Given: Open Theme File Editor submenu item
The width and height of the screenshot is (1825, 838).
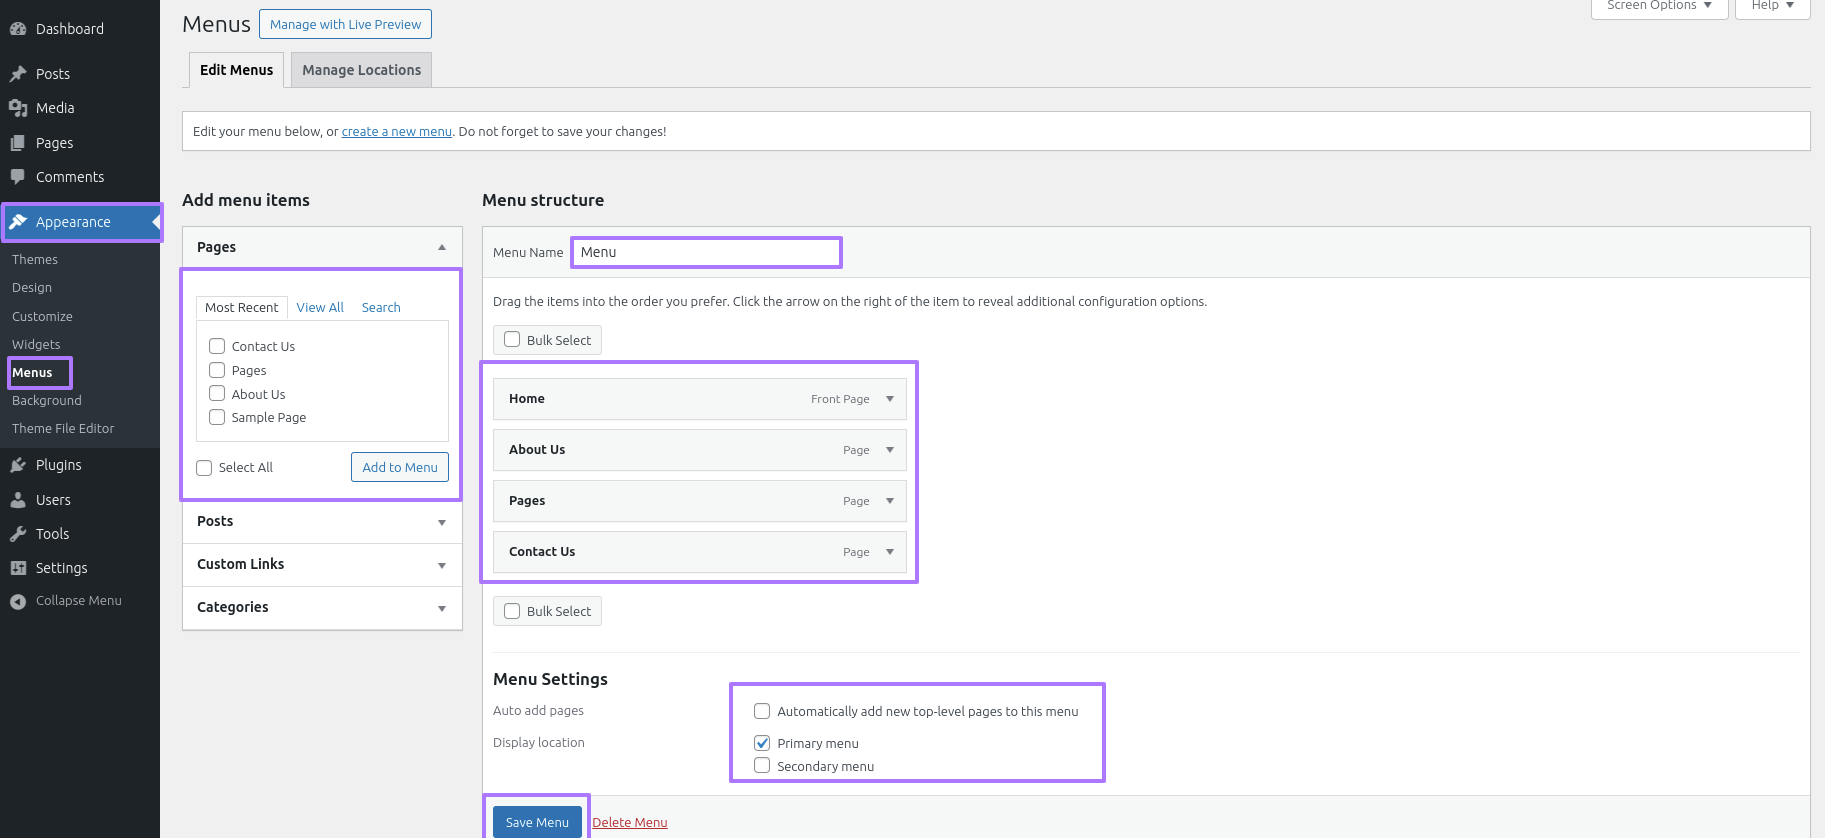Looking at the screenshot, I should coord(63,428).
